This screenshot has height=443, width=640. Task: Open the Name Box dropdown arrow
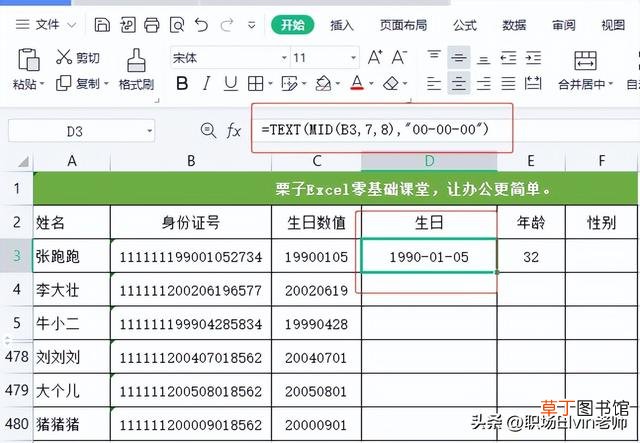[149, 131]
